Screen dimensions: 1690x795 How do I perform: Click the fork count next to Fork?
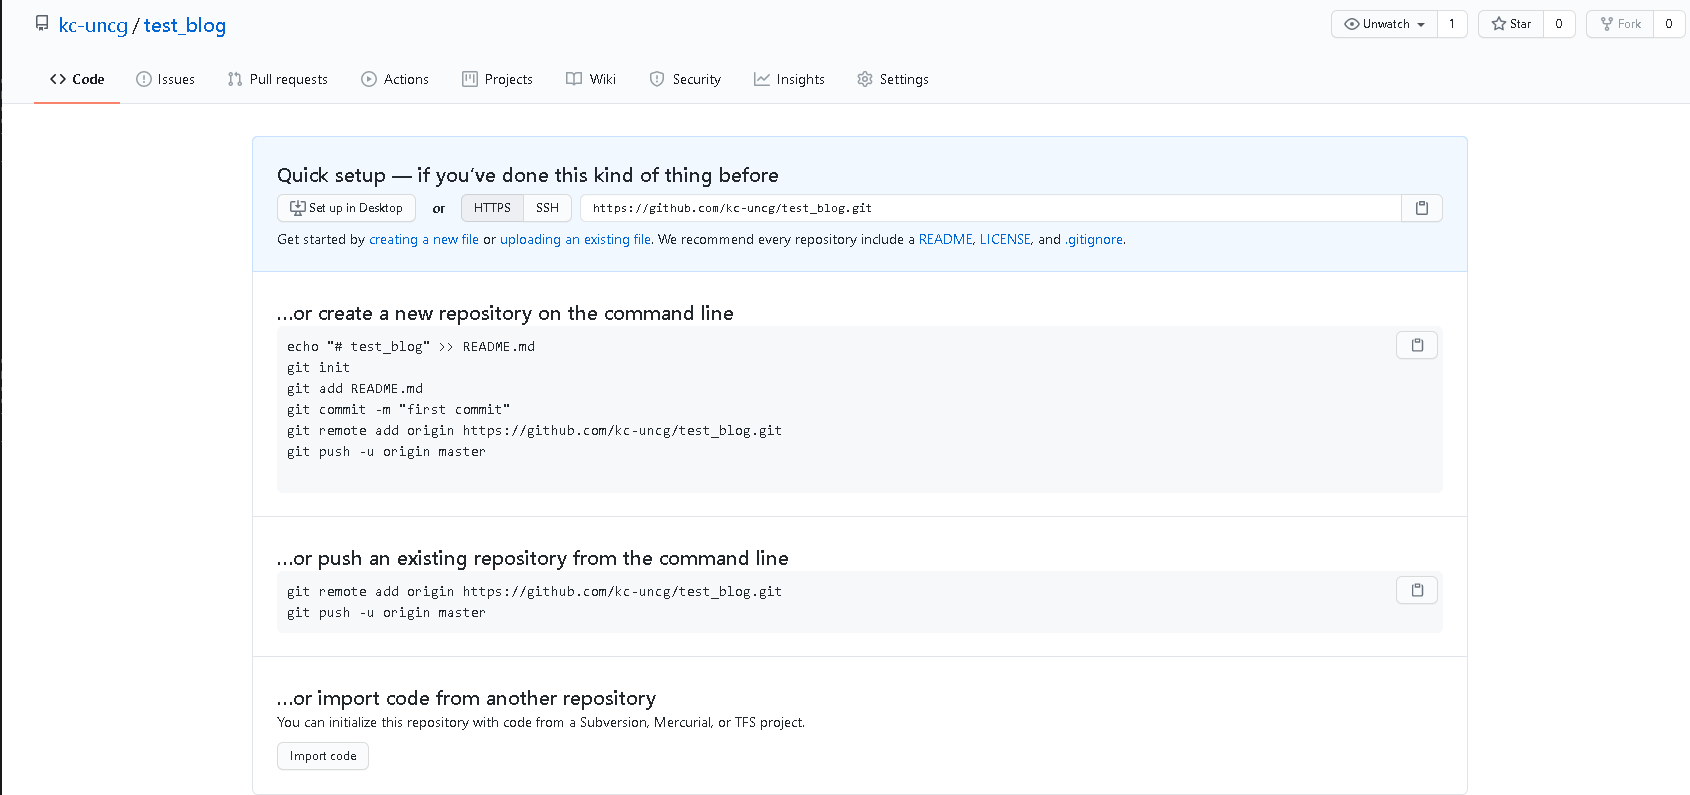pos(1669,24)
